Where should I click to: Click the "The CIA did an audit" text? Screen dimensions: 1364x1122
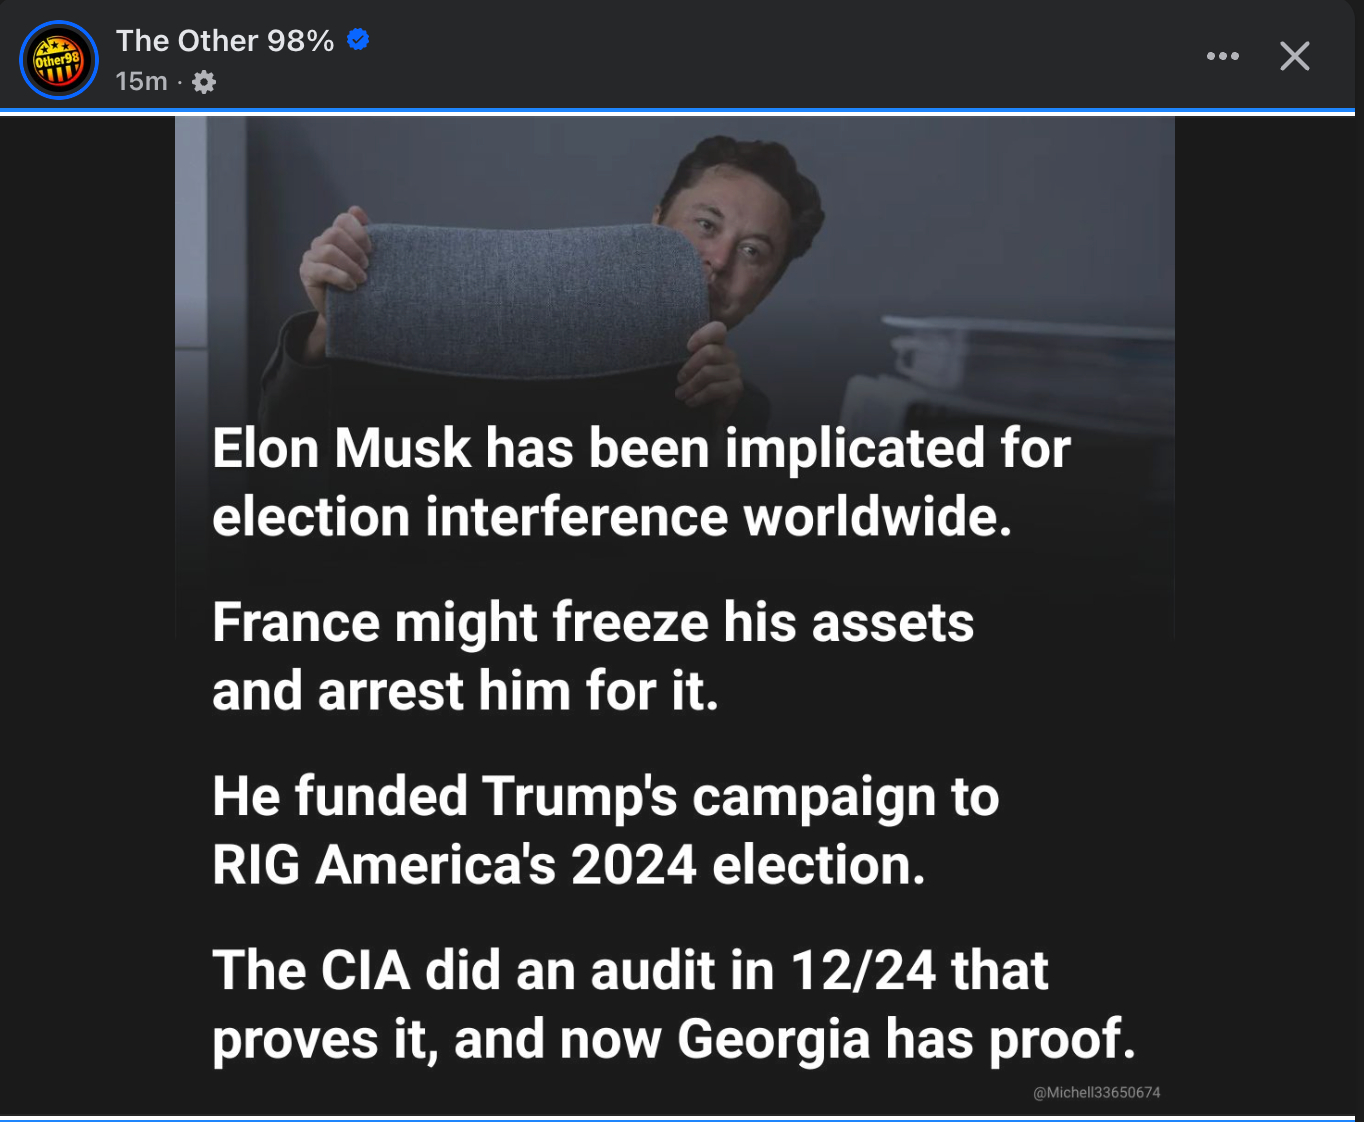tap(630, 970)
